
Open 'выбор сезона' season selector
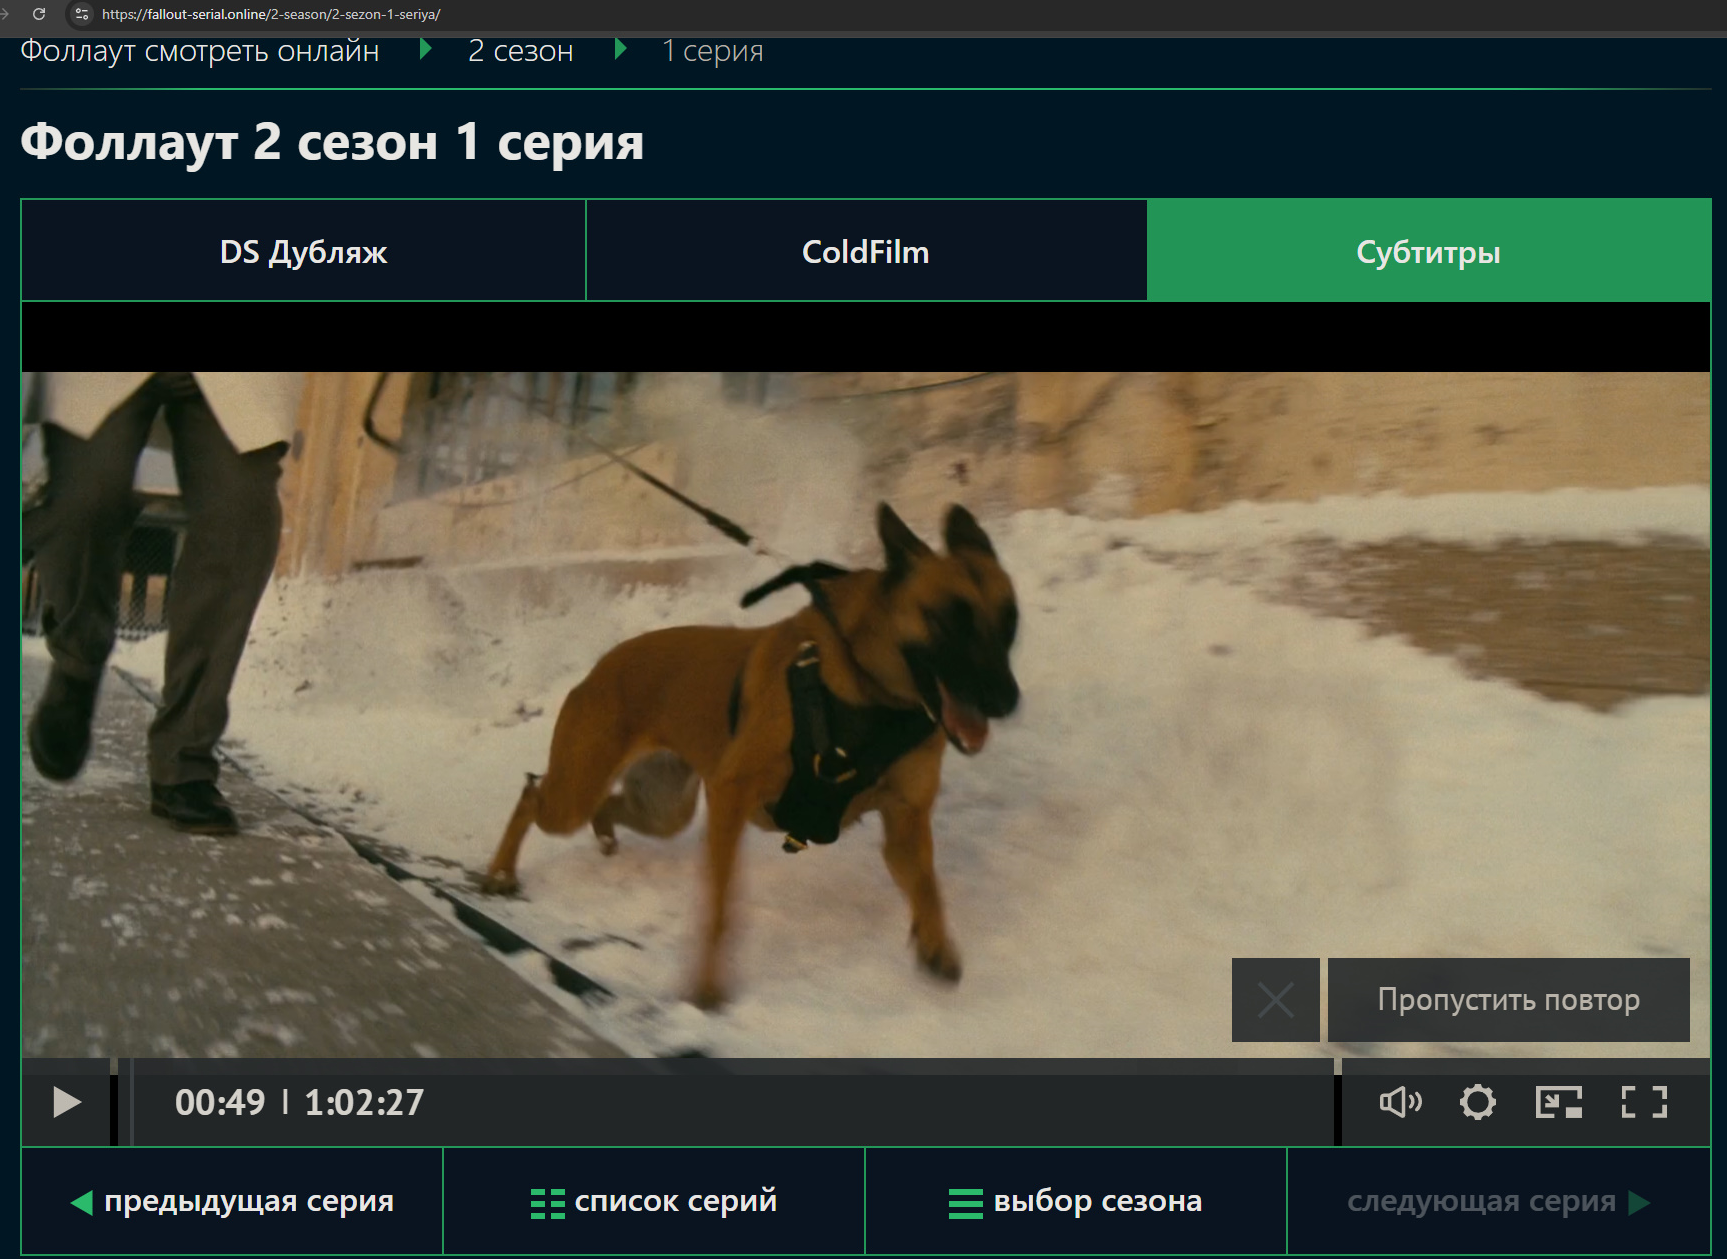pyautogui.click(x=1076, y=1201)
